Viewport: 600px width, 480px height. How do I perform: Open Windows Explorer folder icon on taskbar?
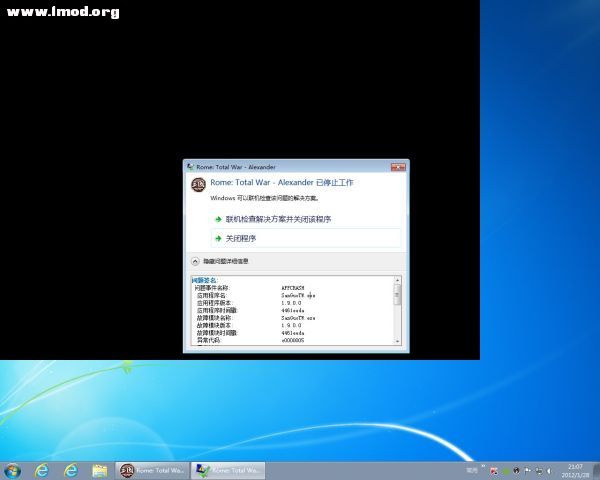coord(100,470)
